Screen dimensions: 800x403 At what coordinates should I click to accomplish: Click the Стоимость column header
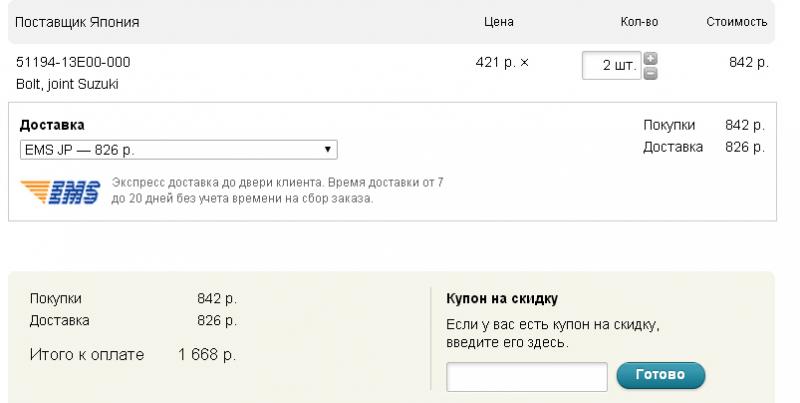737,22
